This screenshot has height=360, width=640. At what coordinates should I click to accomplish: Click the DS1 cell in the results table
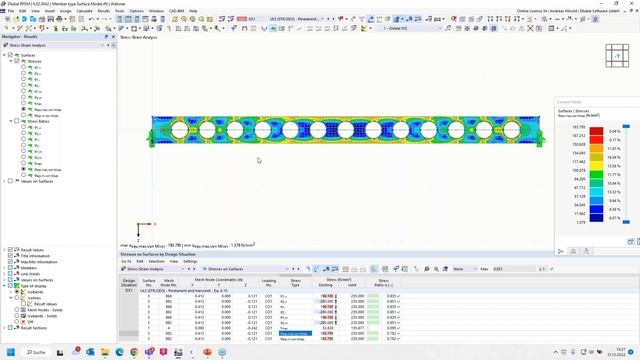coord(129,290)
